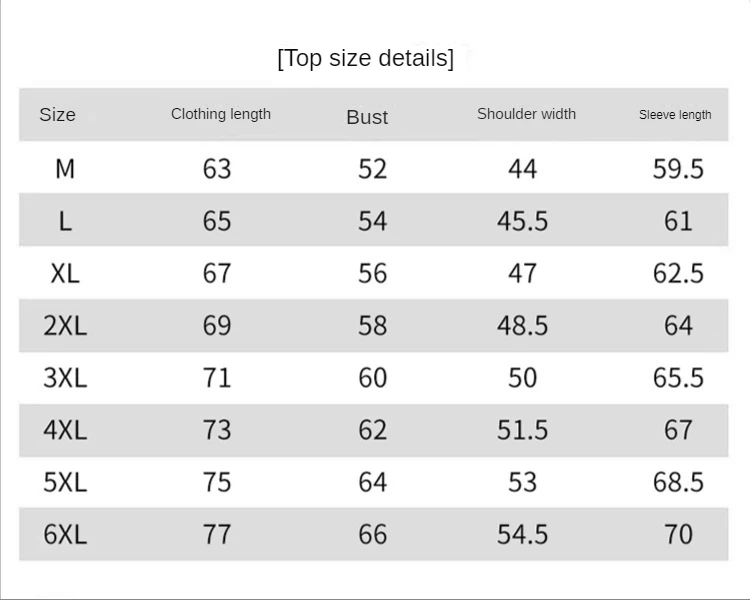Select the 5XL size label
The height and width of the screenshot is (600, 750).
(x=65, y=482)
